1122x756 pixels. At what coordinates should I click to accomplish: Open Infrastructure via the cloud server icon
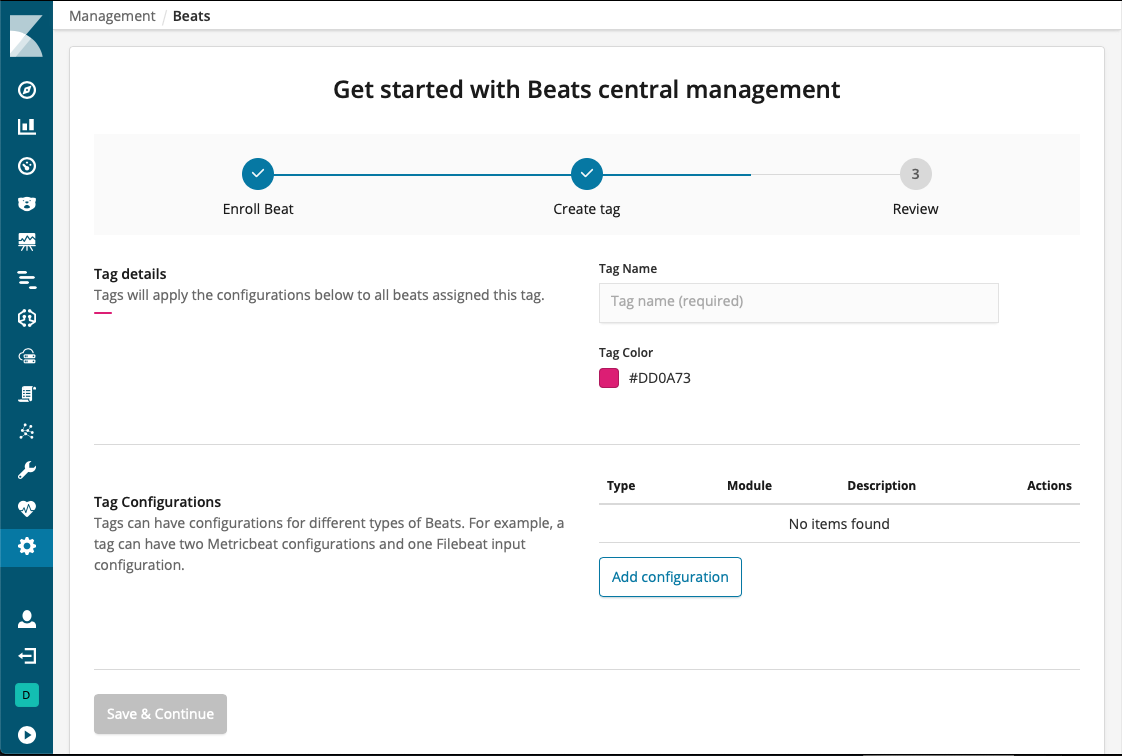click(26, 356)
